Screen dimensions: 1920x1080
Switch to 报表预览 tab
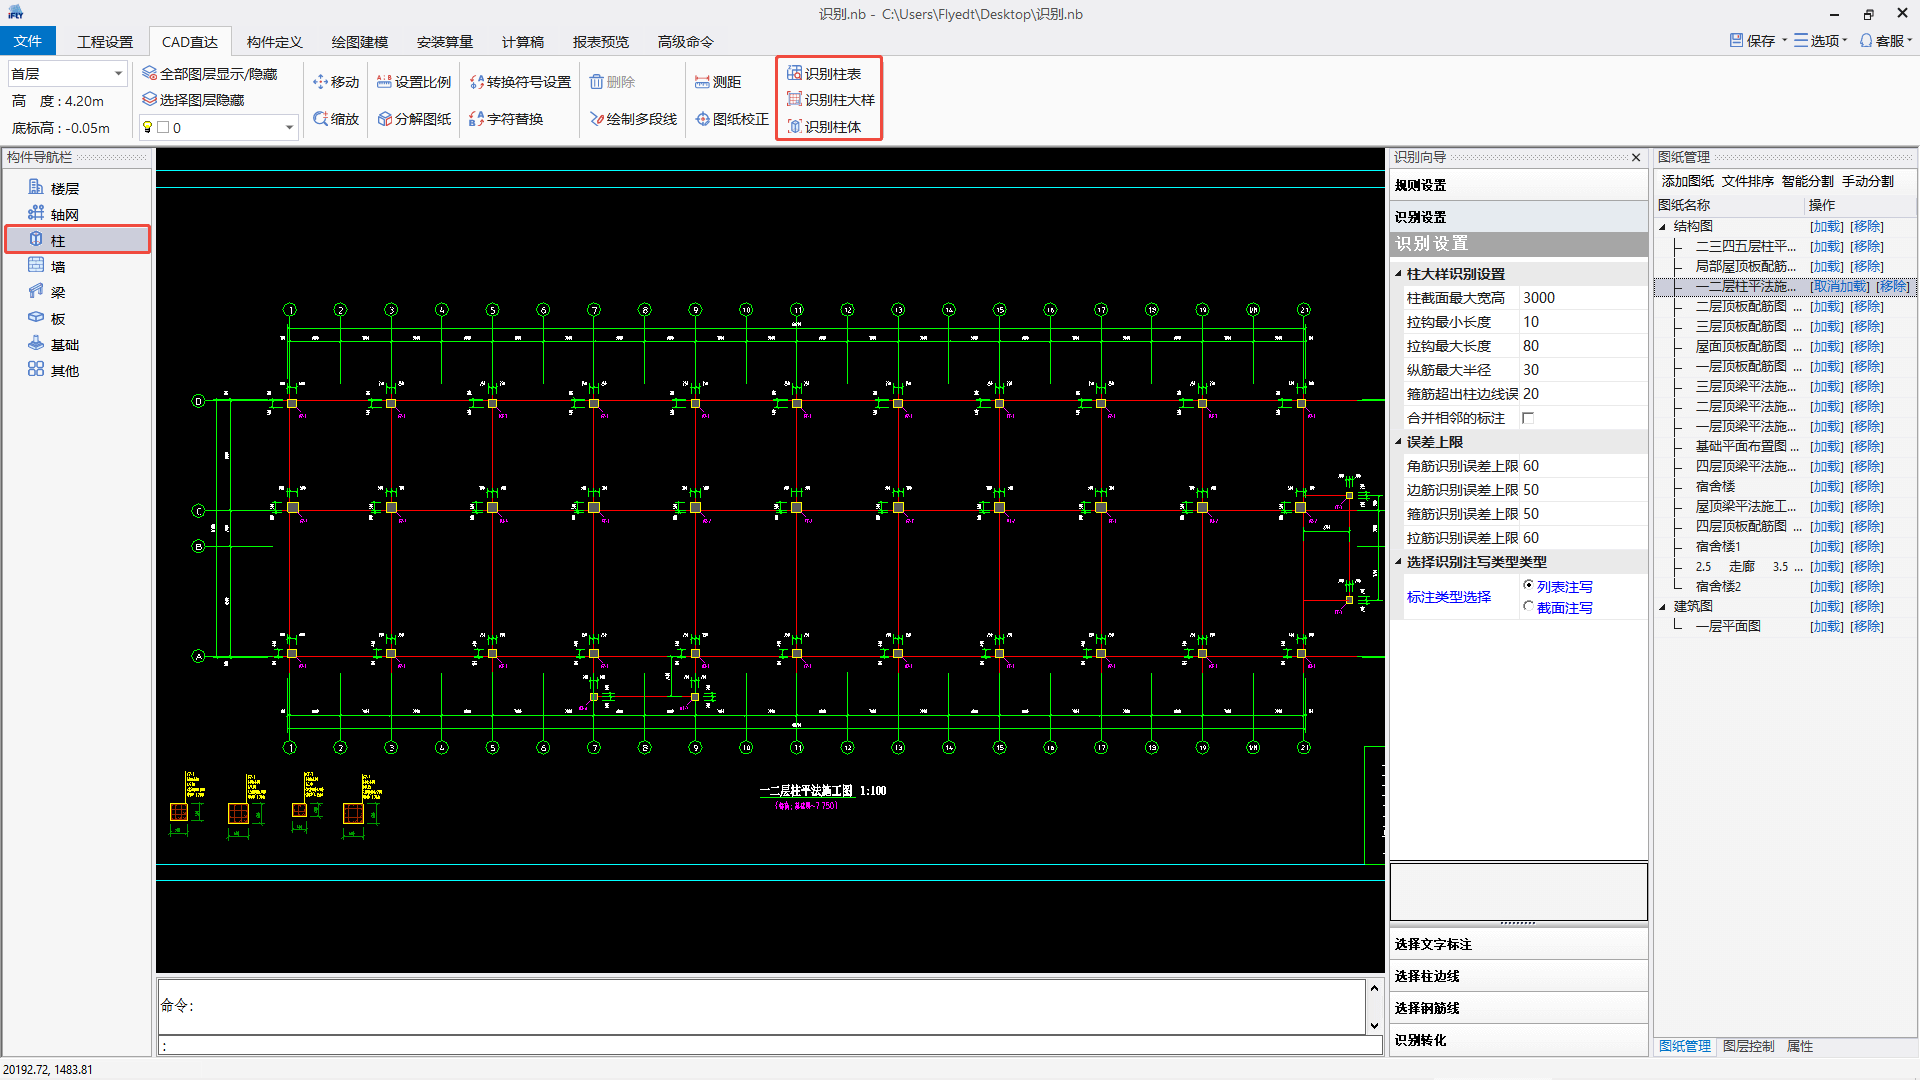coord(600,42)
